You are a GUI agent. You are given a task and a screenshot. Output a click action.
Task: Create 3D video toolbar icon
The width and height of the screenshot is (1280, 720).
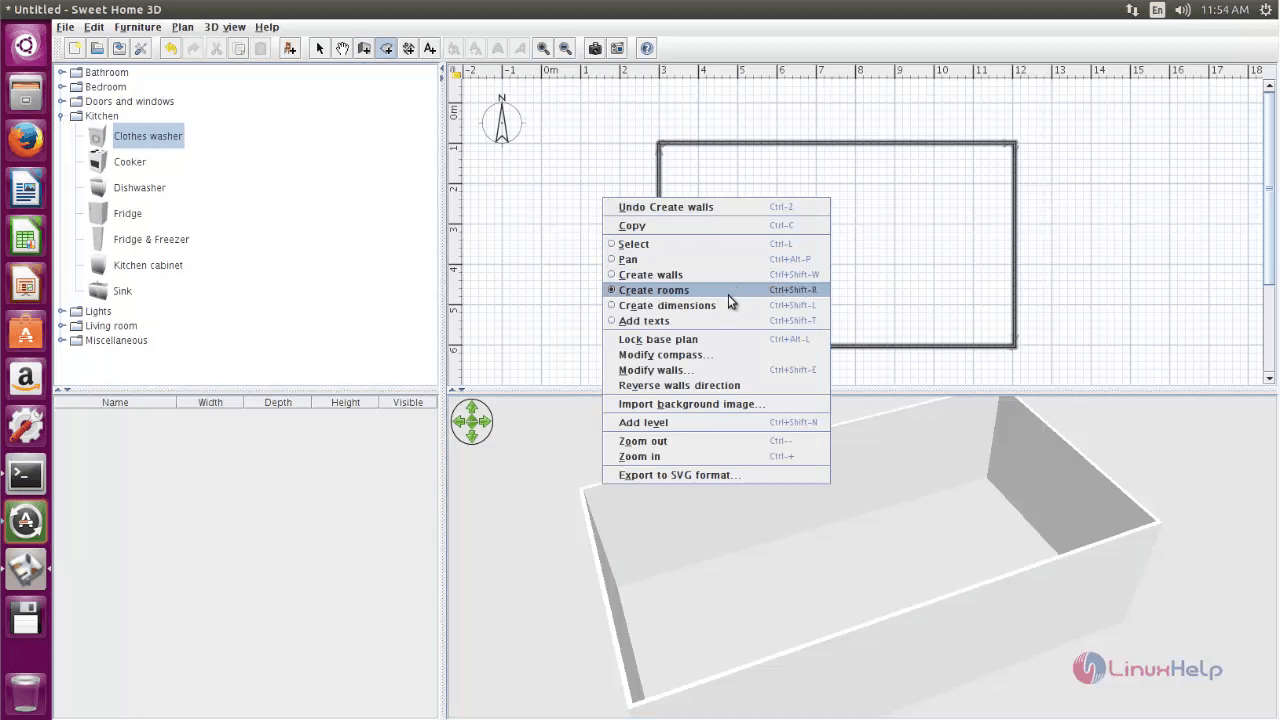617,48
